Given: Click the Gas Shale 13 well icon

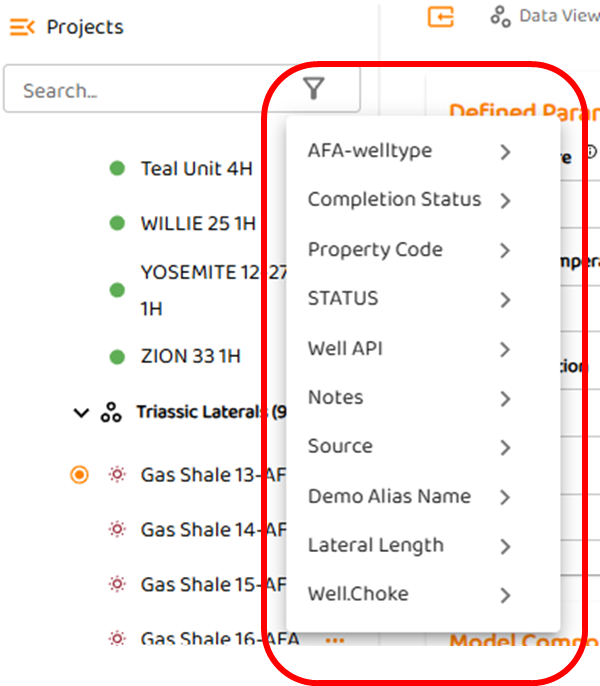Looking at the screenshot, I should click(117, 475).
